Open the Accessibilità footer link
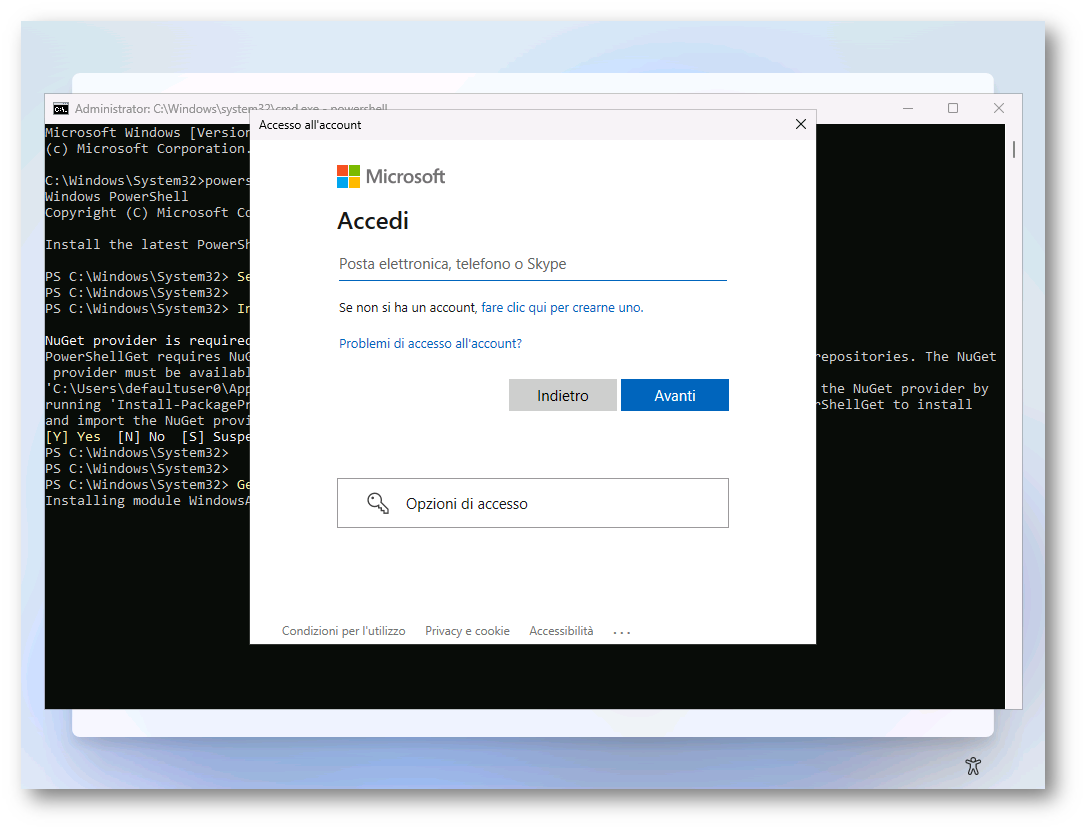The width and height of the screenshot is (1087, 831). click(561, 631)
